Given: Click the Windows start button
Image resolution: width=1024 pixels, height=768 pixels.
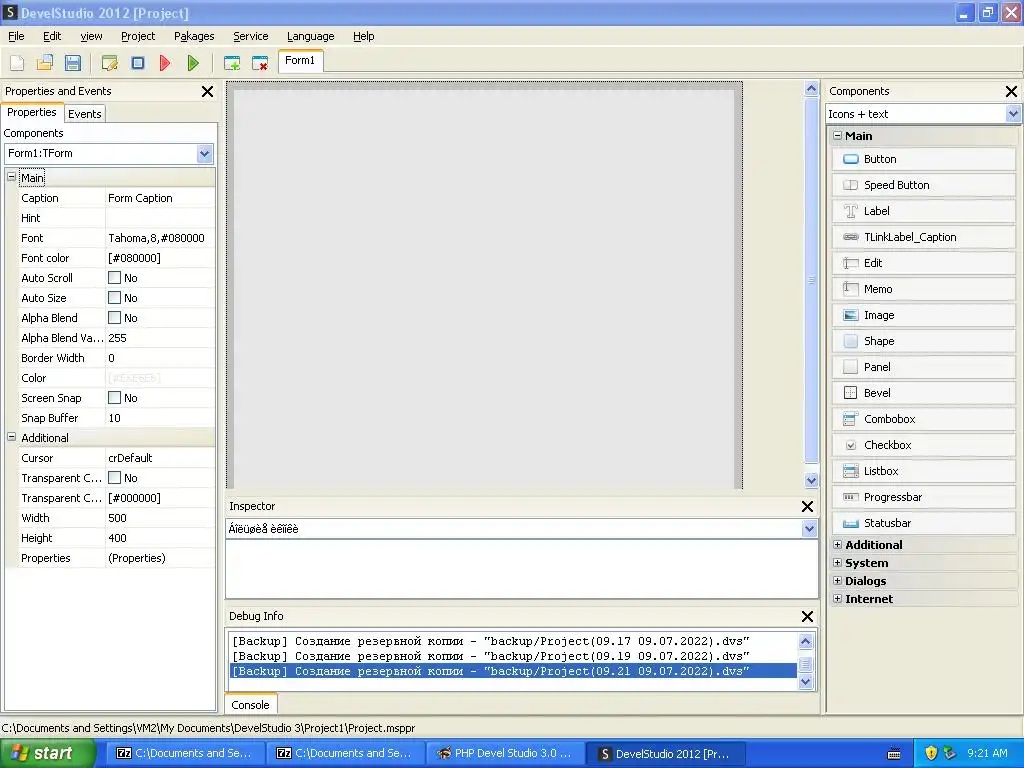Looking at the screenshot, I should pos(48,754).
